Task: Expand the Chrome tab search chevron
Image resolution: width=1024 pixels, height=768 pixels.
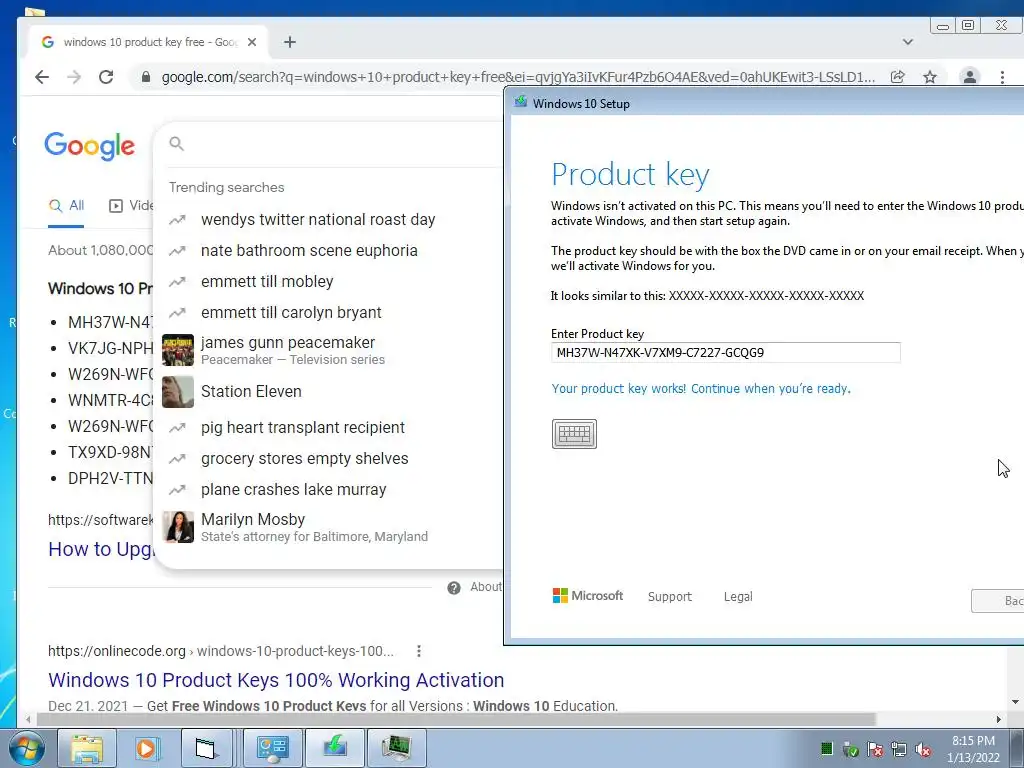Action: coord(908,42)
